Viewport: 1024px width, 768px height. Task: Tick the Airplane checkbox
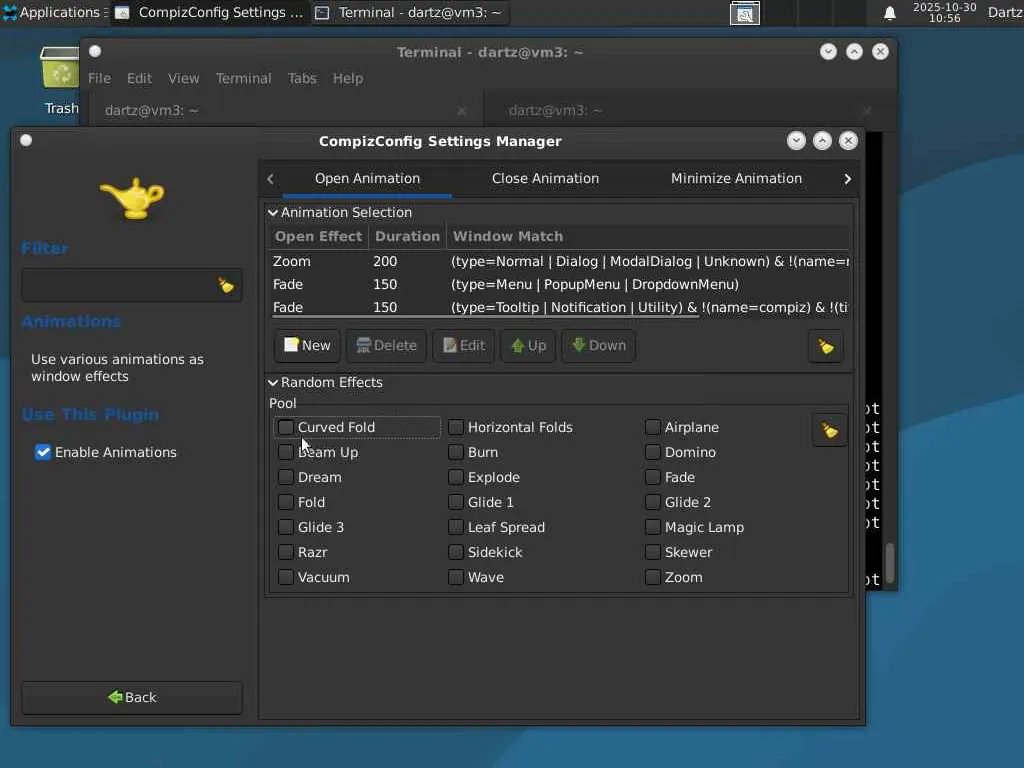[652, 427]
